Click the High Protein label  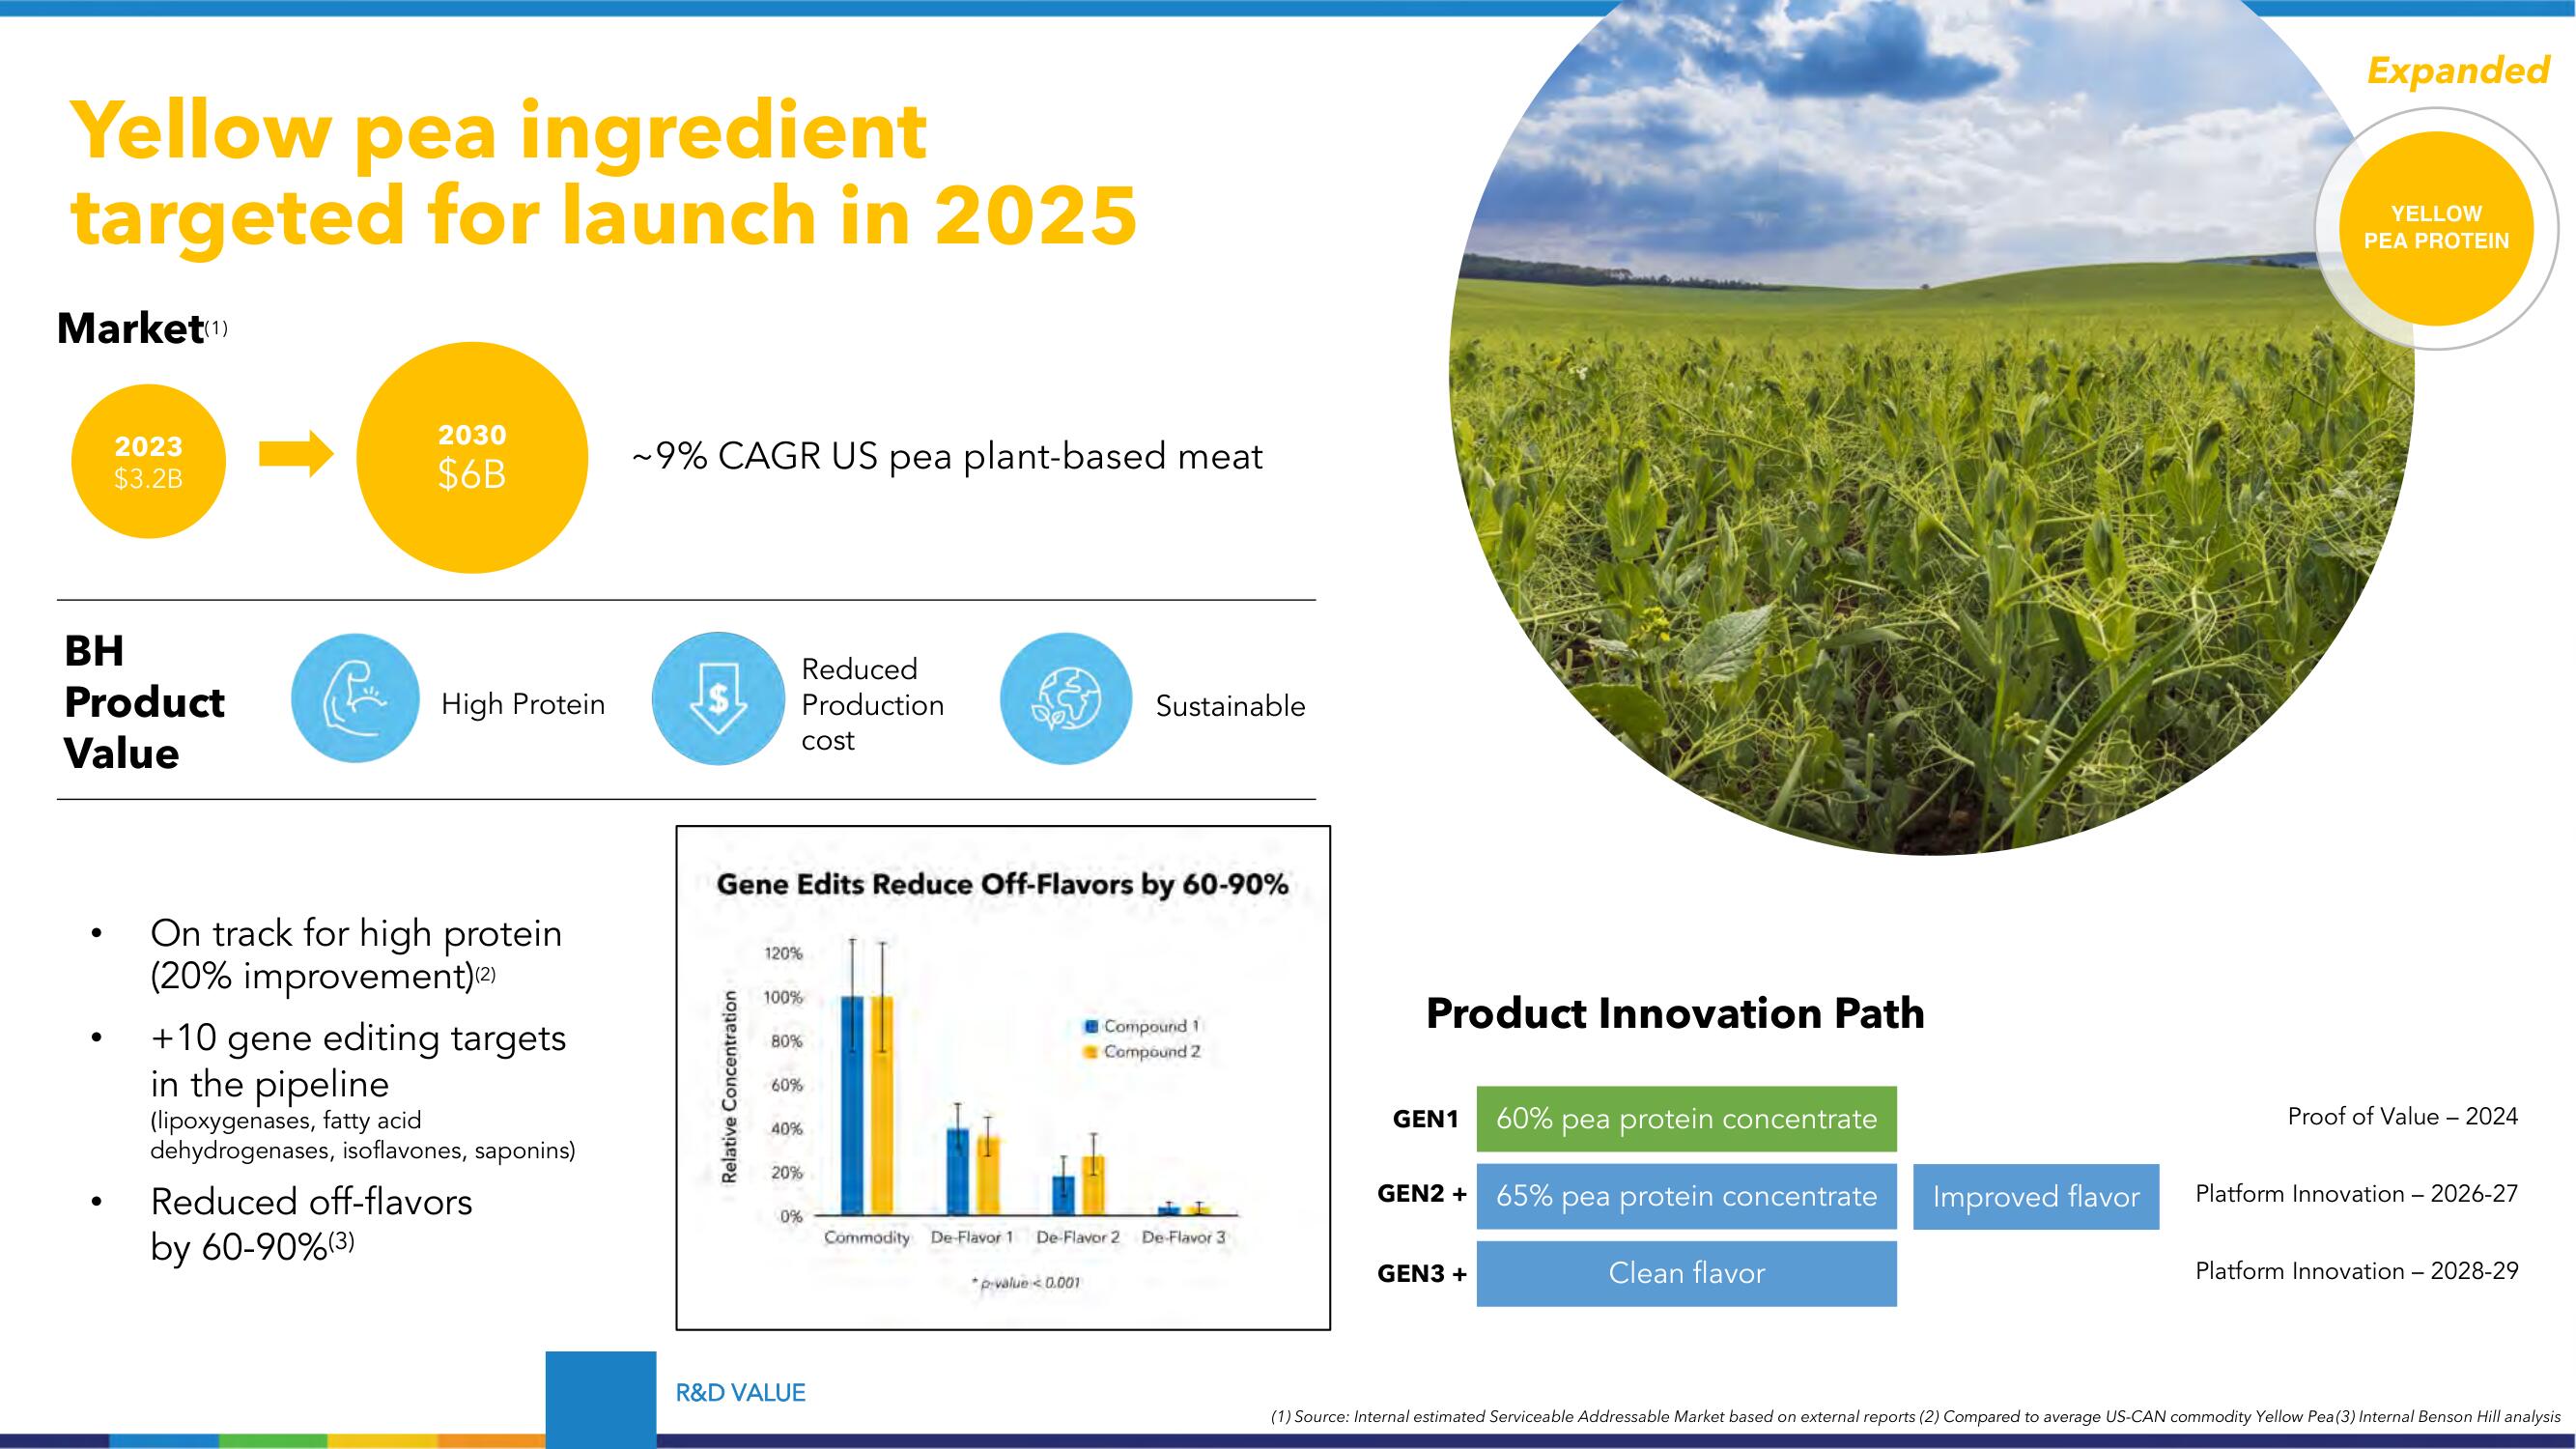click(x=523, y=704)
